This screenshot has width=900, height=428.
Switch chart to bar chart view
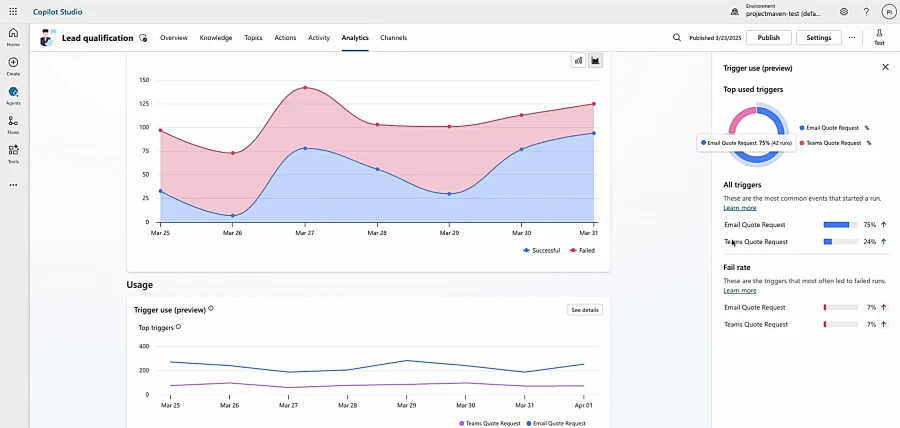pyautogui.click(x=578, y=60)
